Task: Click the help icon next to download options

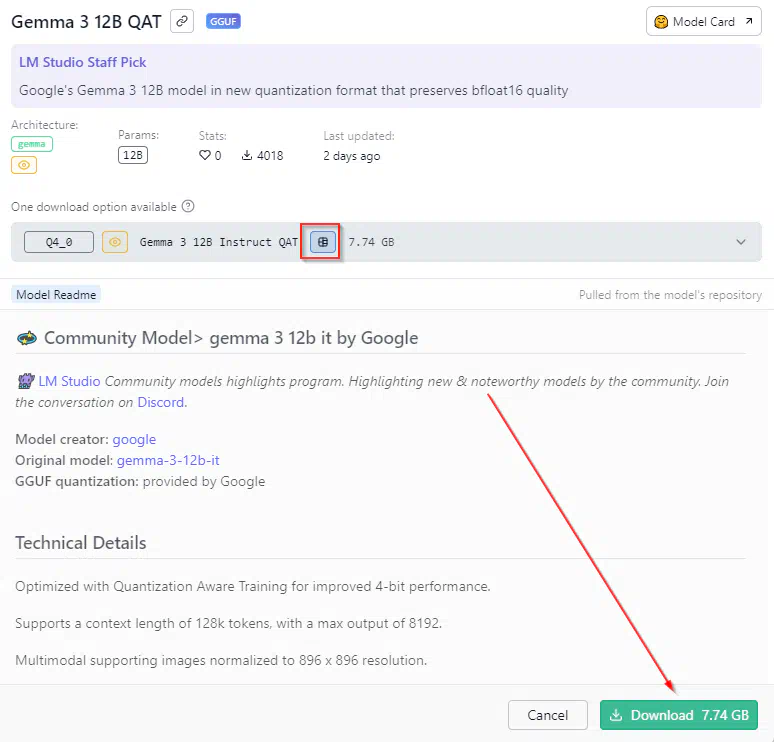Action: [188, 206]
